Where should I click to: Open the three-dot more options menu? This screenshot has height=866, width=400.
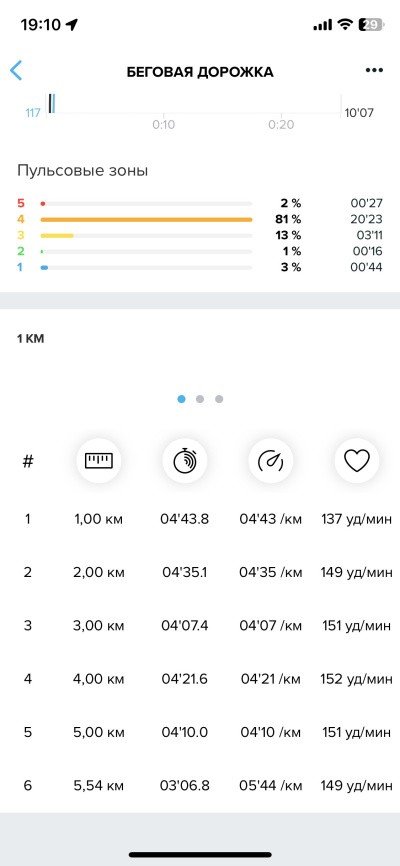(374, 70)
